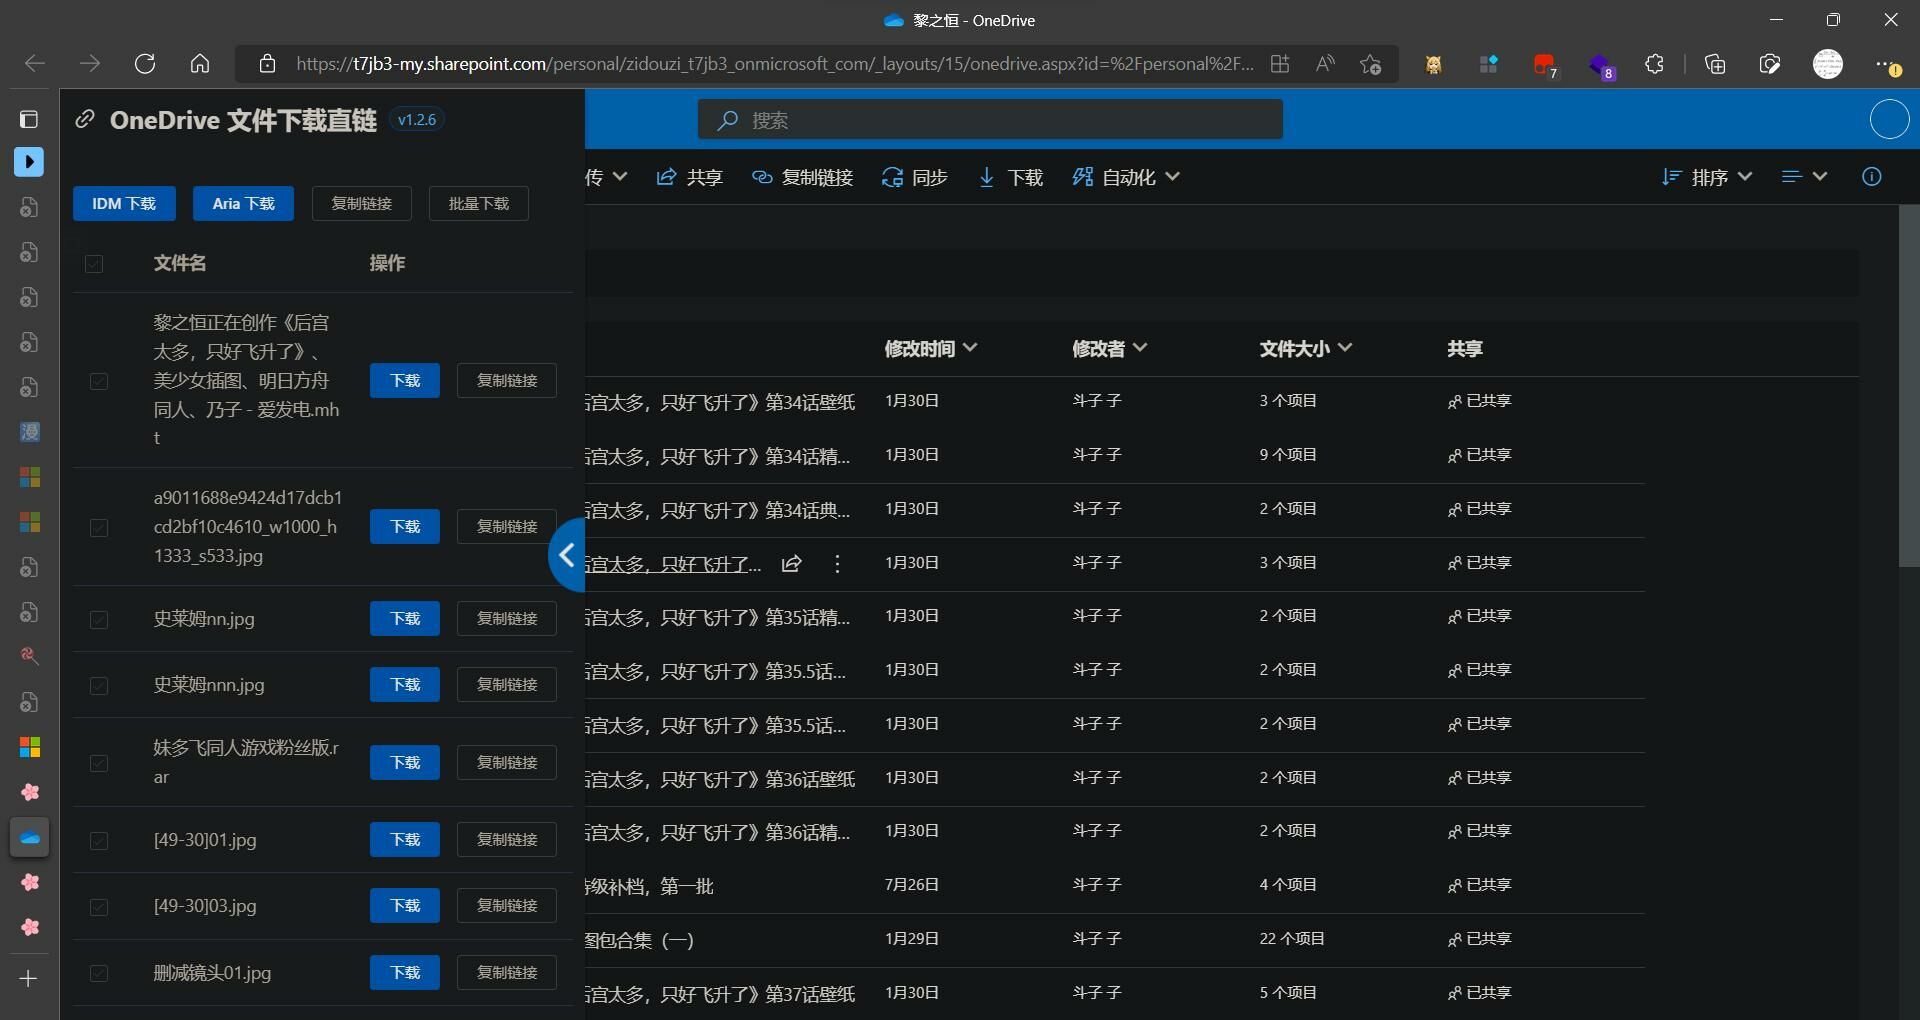Expand the 排序 sort dropdown
The width and height of the screenshot is (1920, 1020).
[1707, 177]
